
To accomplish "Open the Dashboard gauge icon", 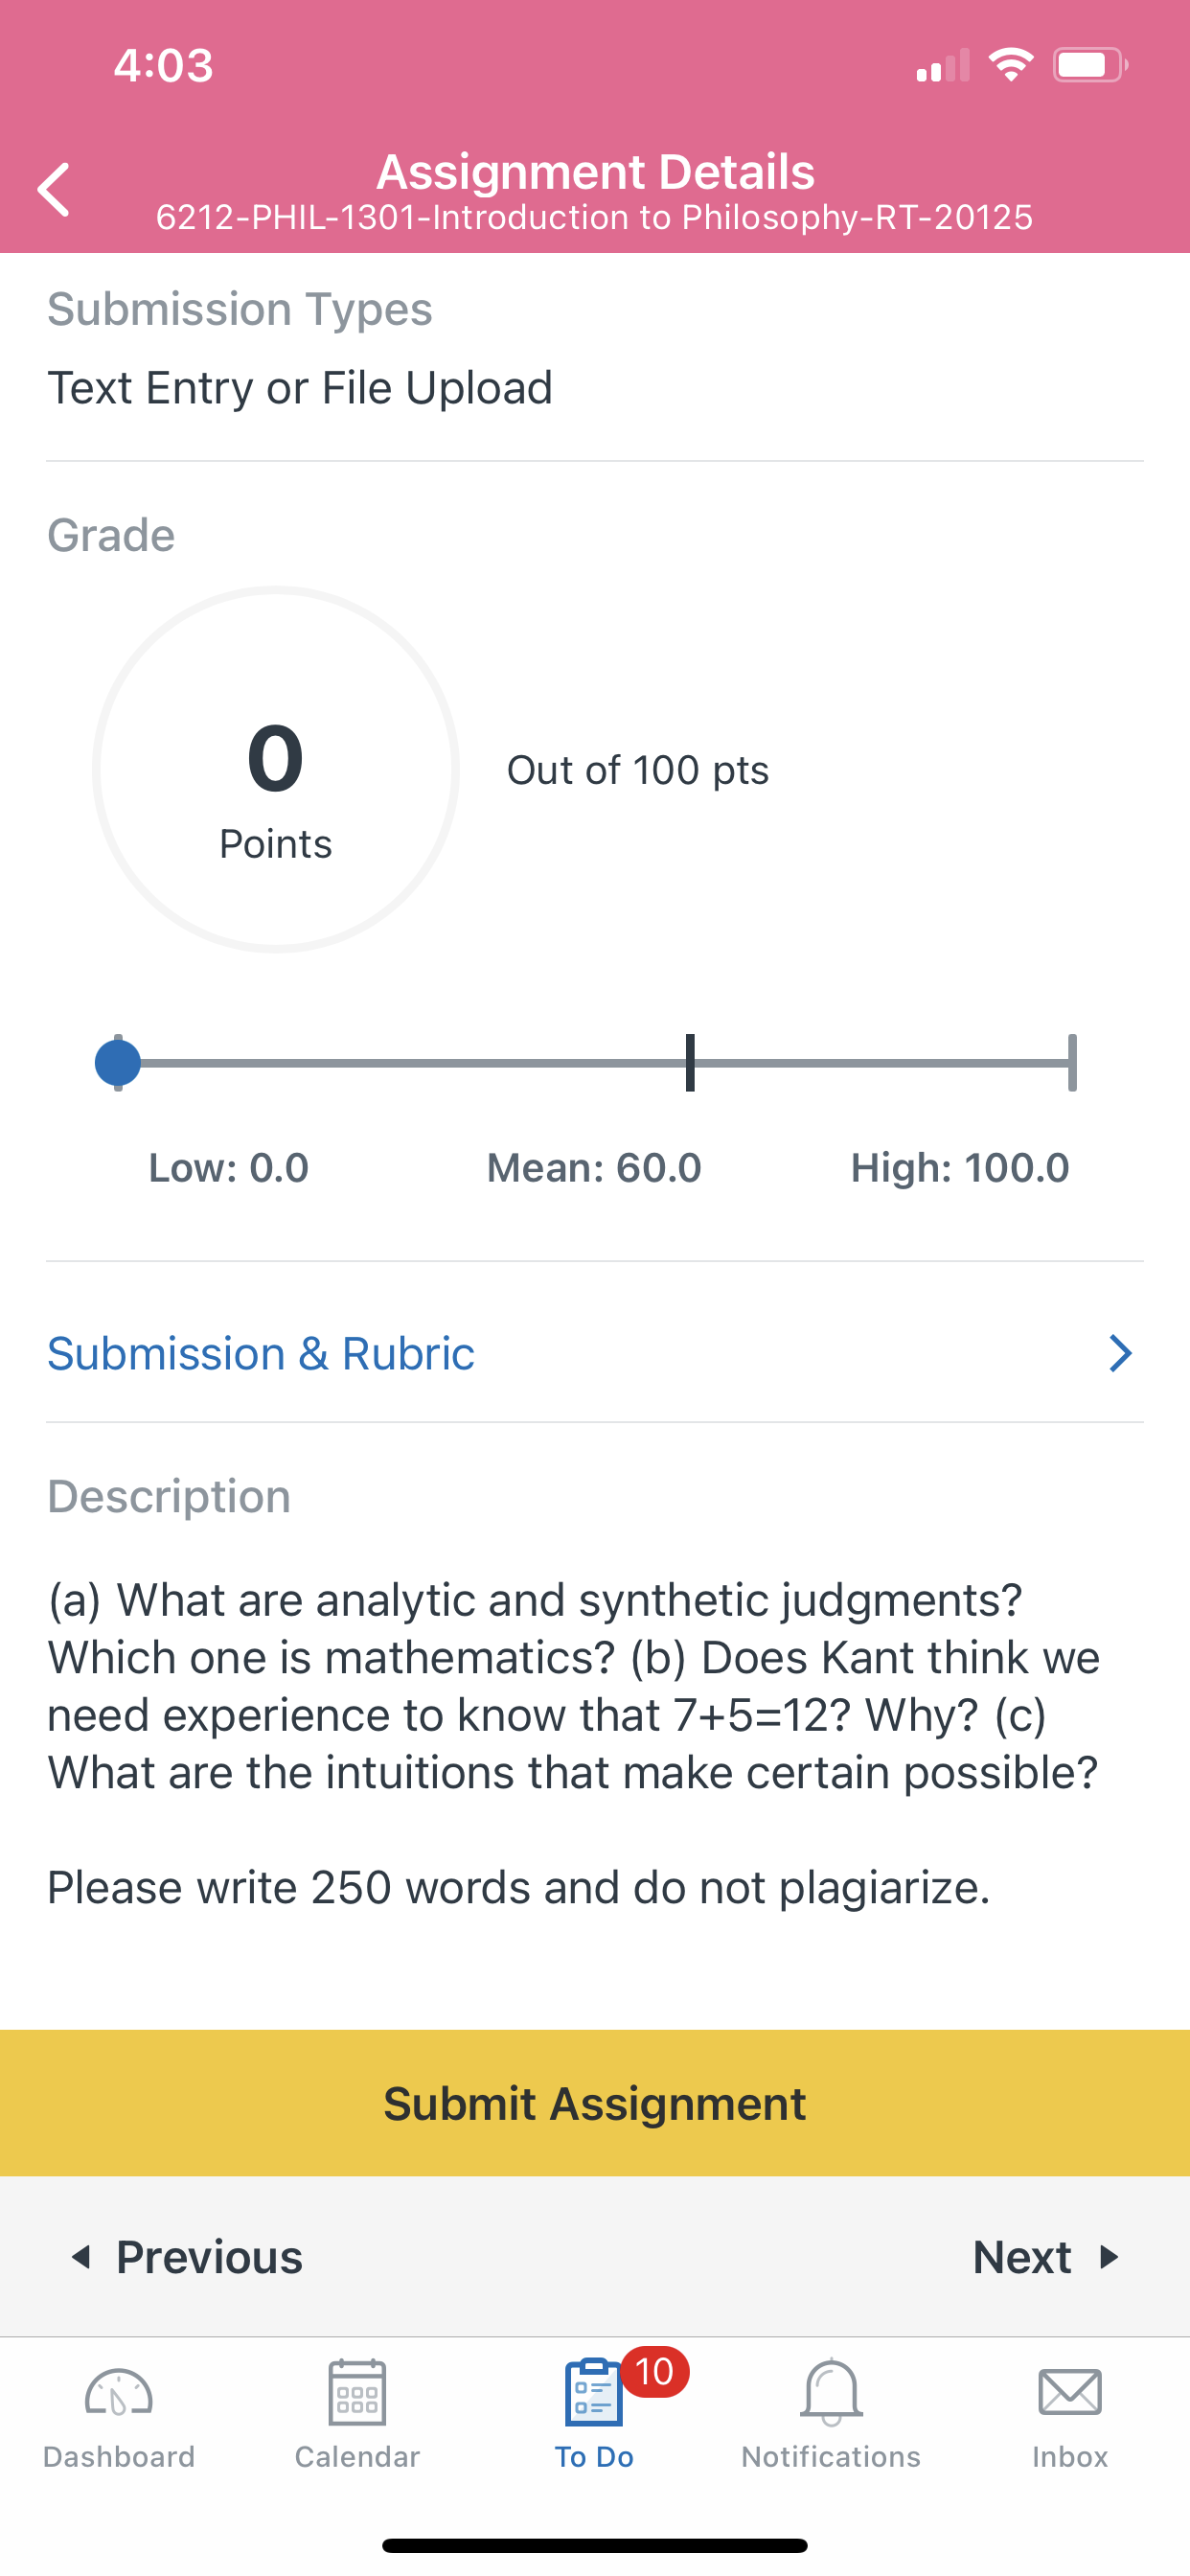I will coord(118,2393).
